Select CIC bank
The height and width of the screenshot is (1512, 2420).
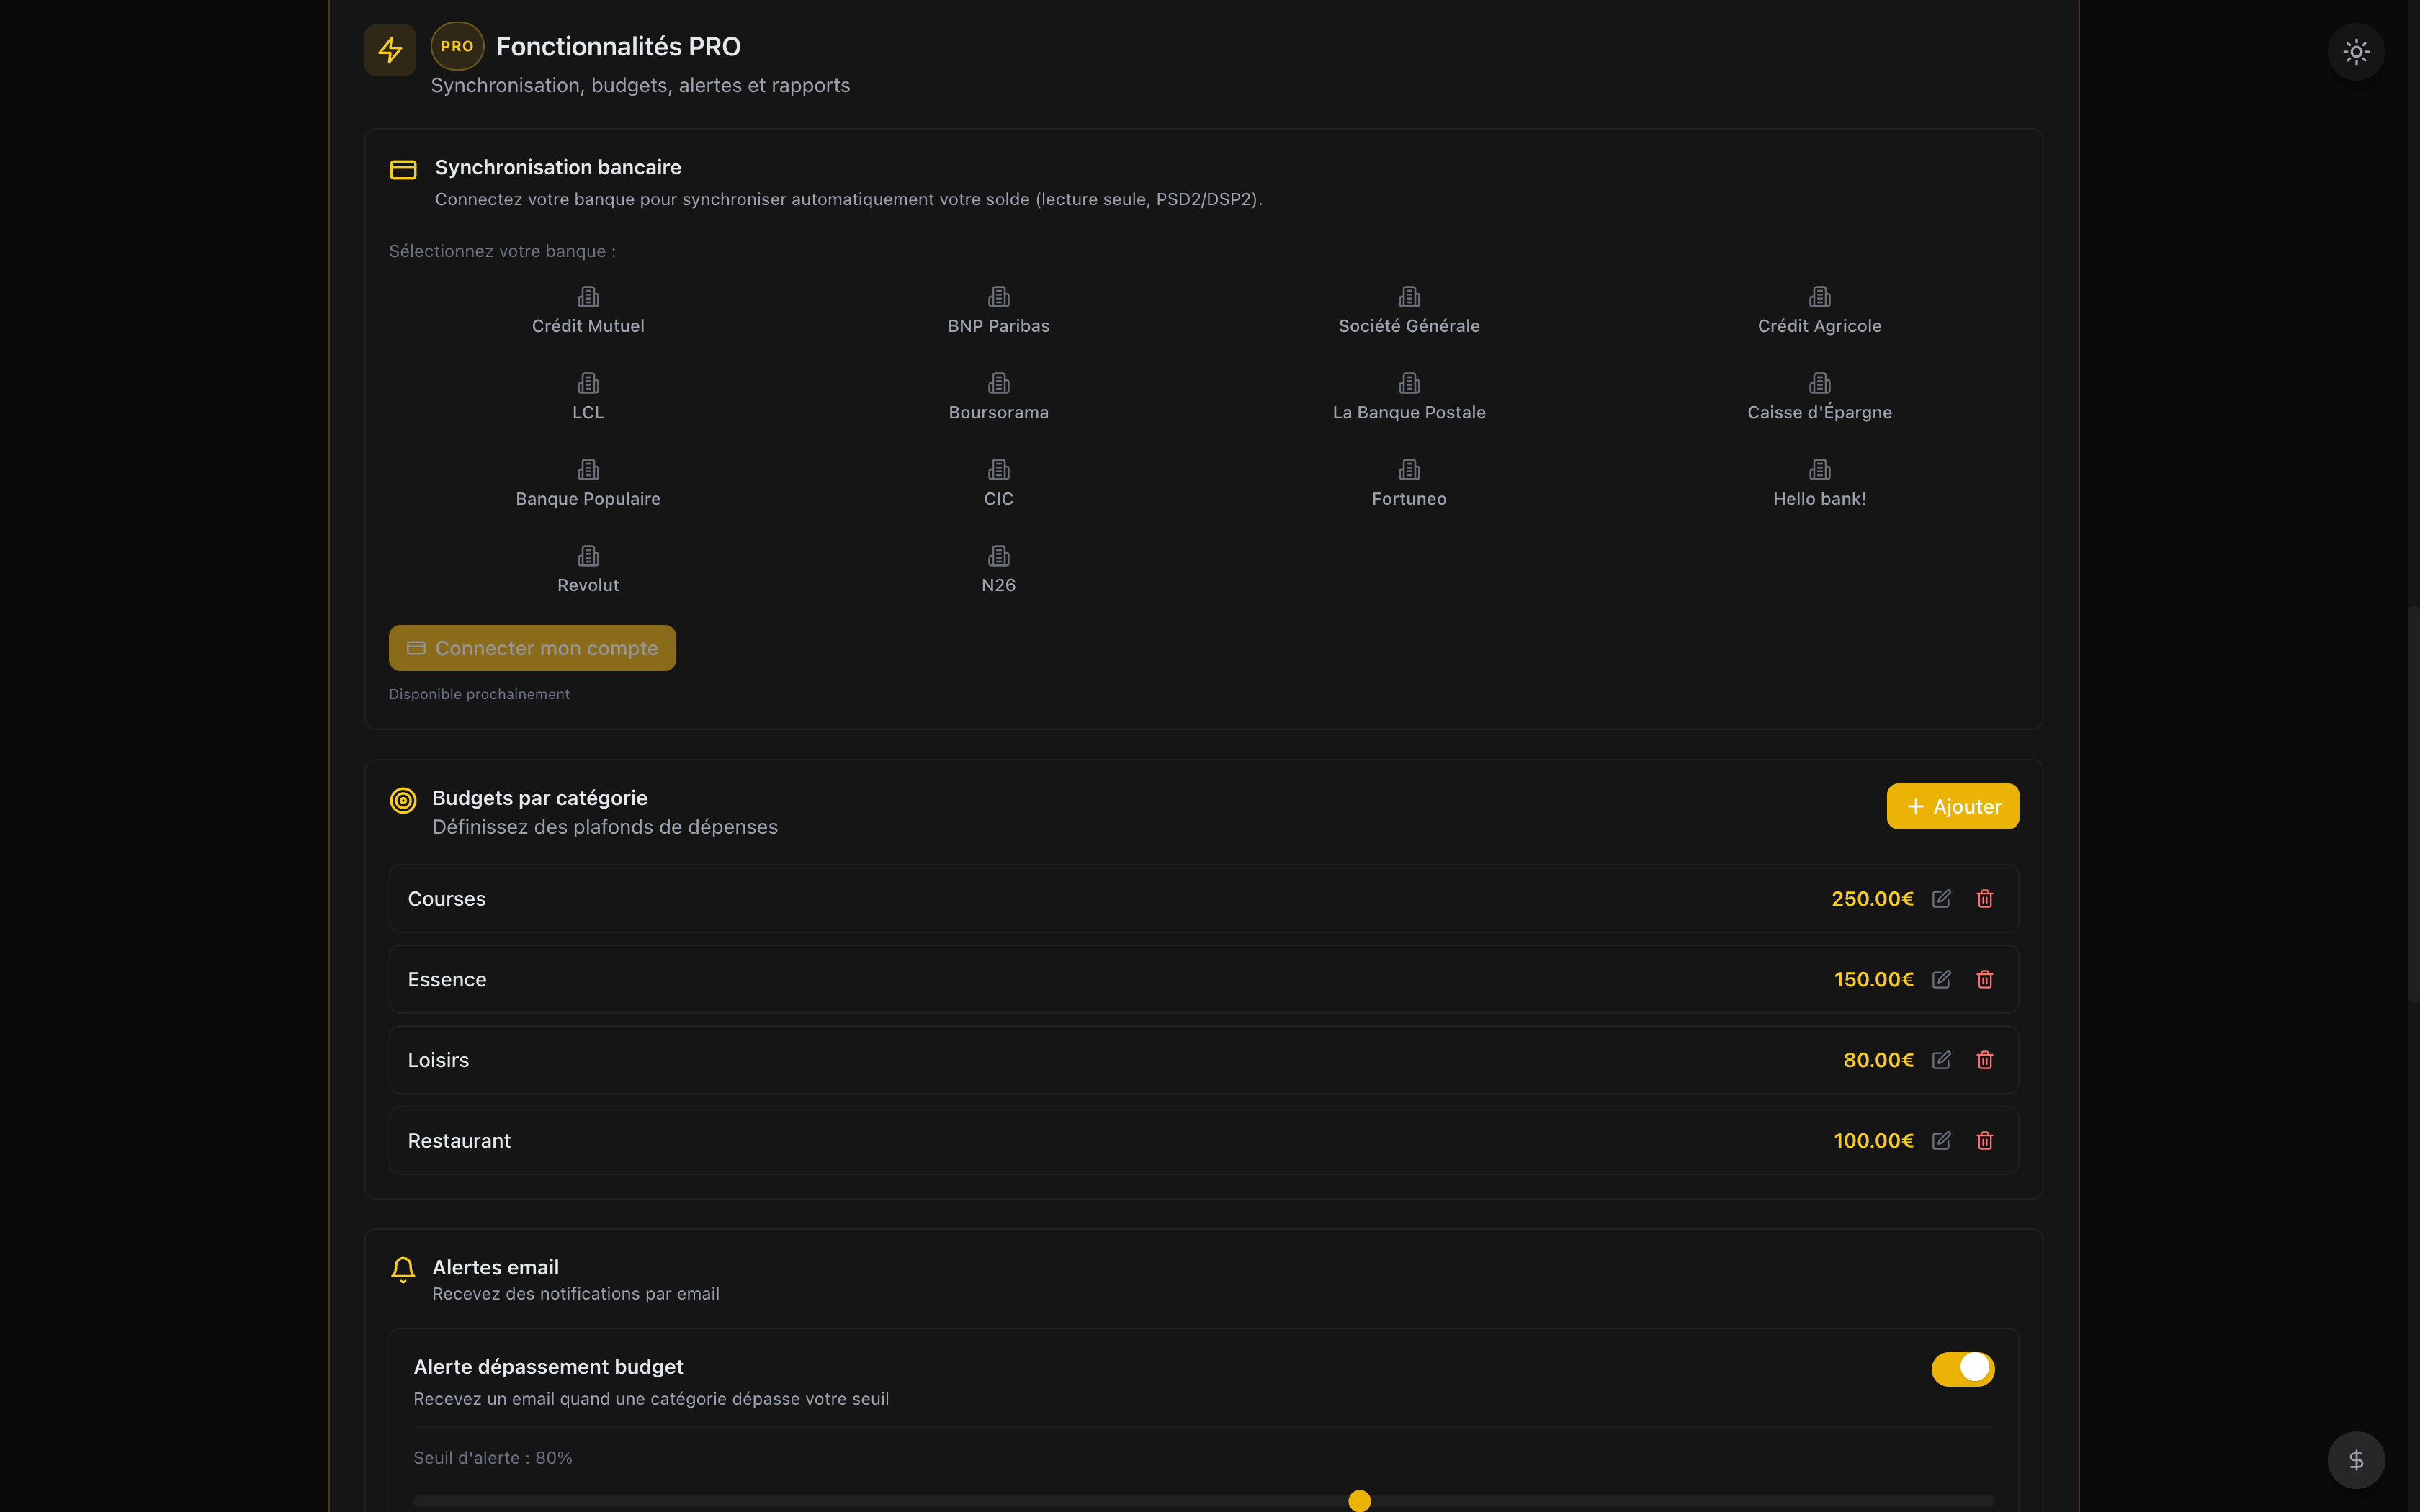(x=999, y=484)
